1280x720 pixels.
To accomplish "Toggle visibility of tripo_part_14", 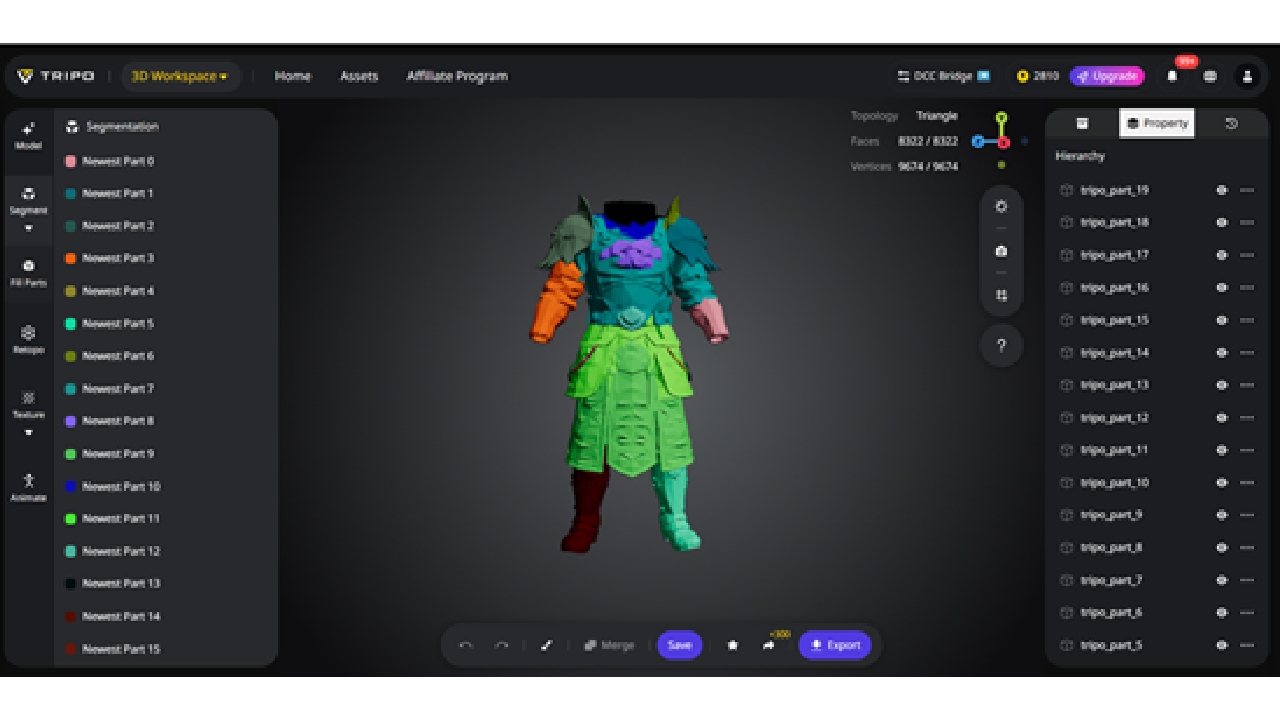I will pyautogui.click(x=1221, y=353).
